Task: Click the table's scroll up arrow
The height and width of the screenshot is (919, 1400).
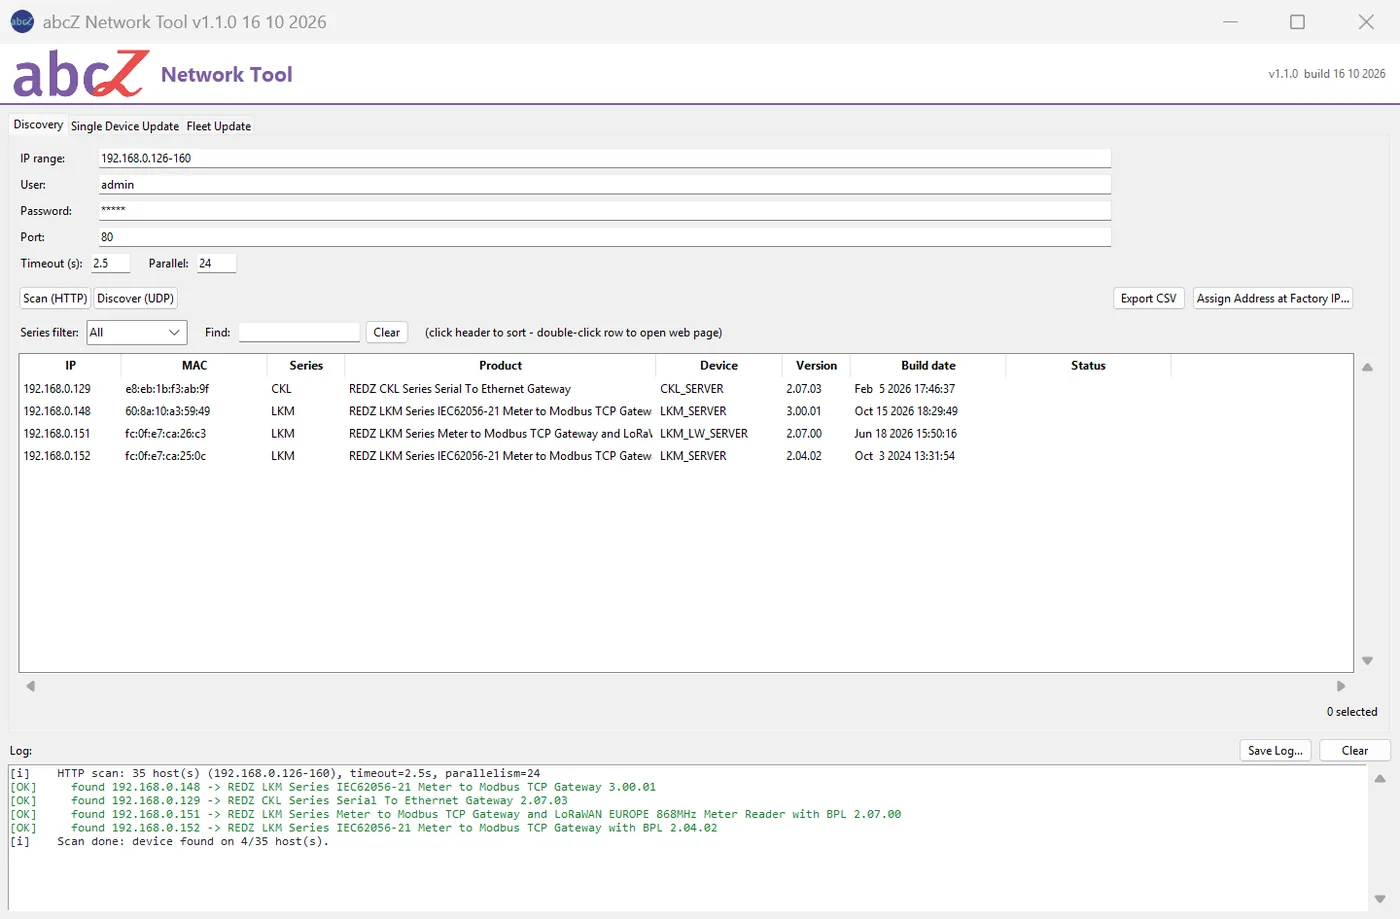Action: click(x=1367, y=367)
